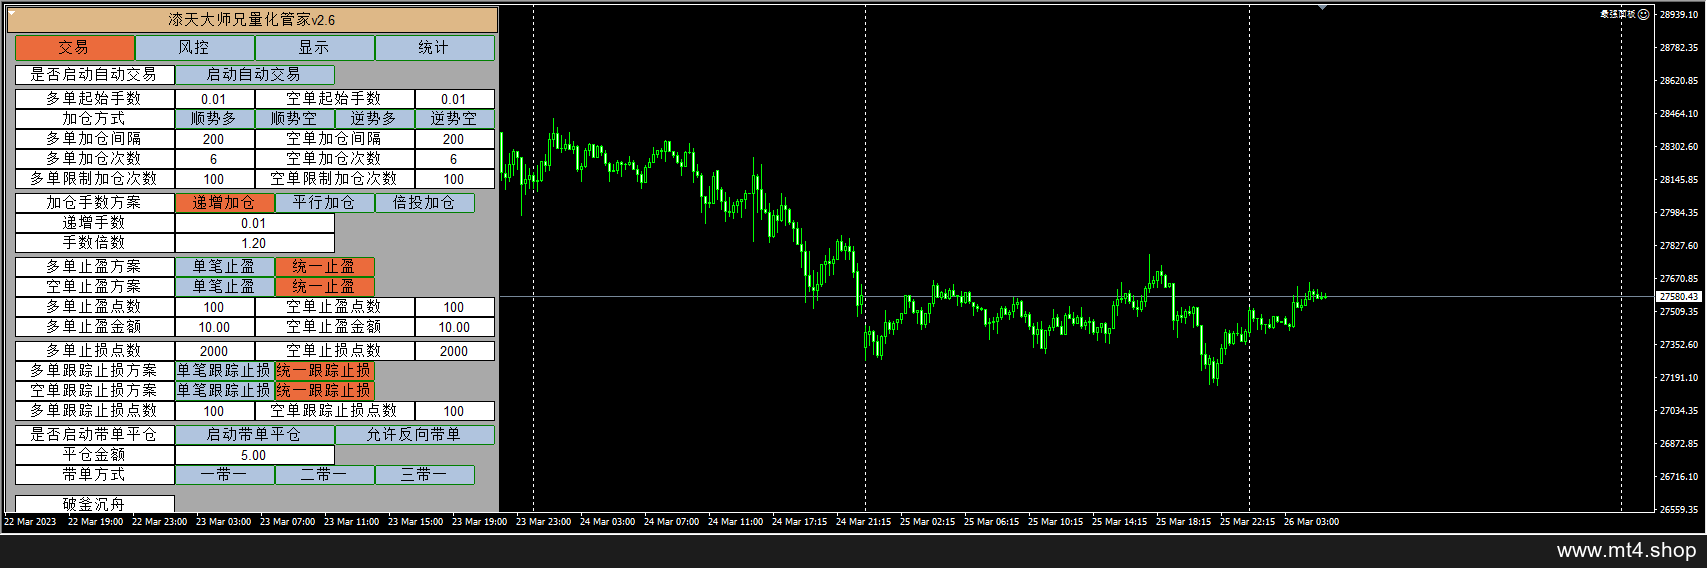Click the 最强面板 EA name text
Viewport: 1707px width, 568px height.
point(1618,14)
